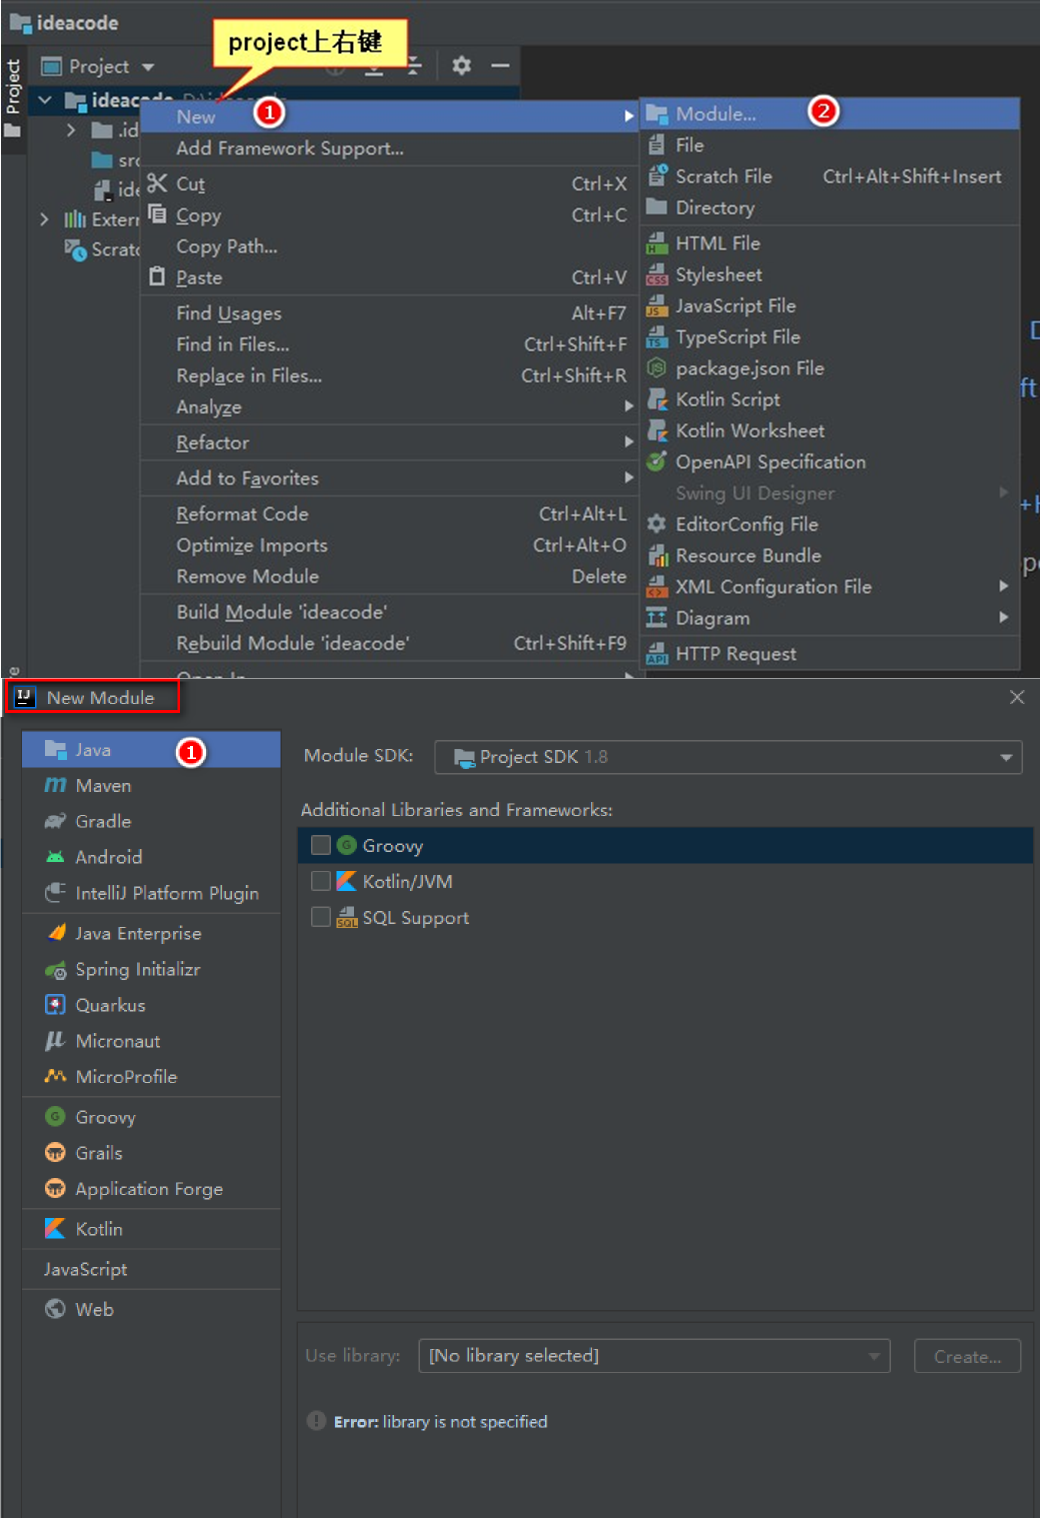Viewport: 1040px width, 1518px height.
Task: Select Application Forge module type
Action: pos(151,1189)
